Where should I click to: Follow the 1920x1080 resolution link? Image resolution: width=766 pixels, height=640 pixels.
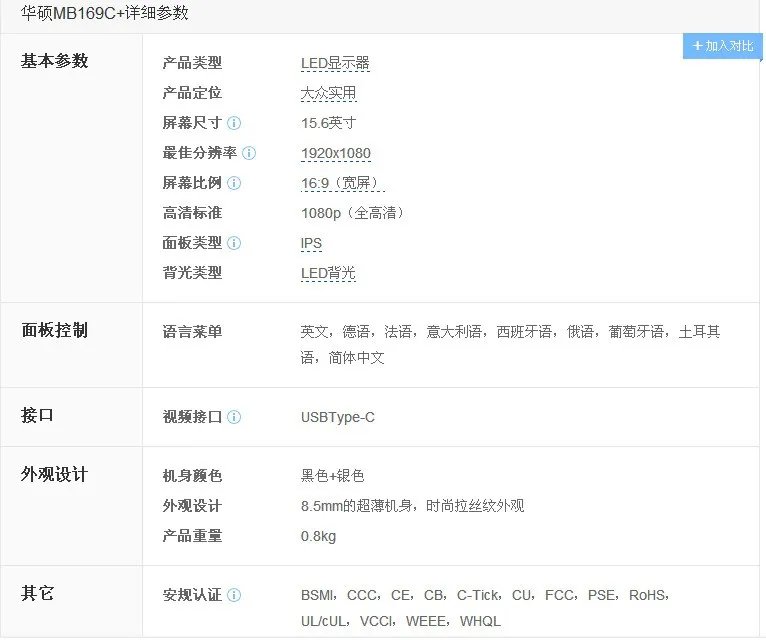(x=336, y=153)
